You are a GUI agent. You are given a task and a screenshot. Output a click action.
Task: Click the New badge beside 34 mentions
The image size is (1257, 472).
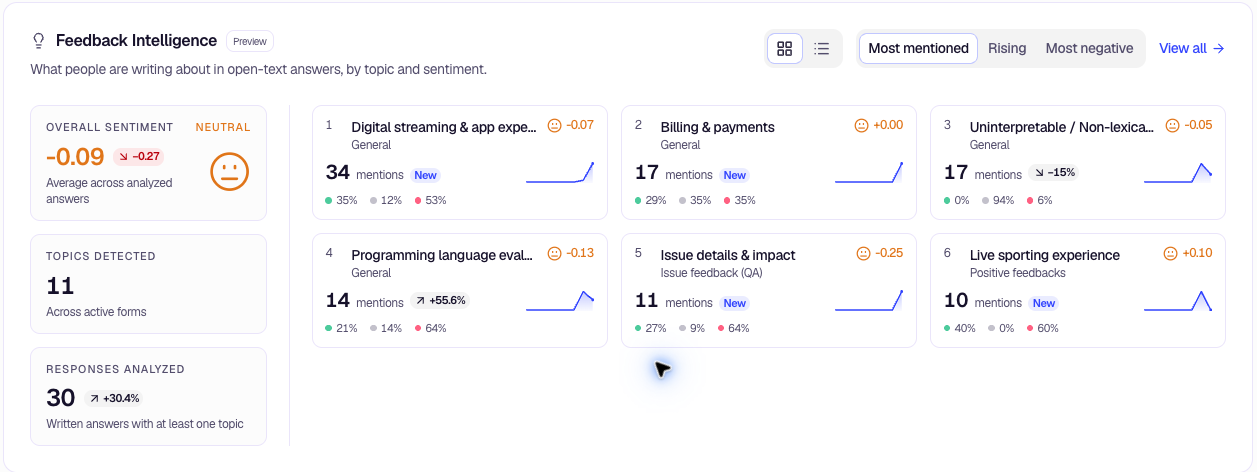coord(426,175)
